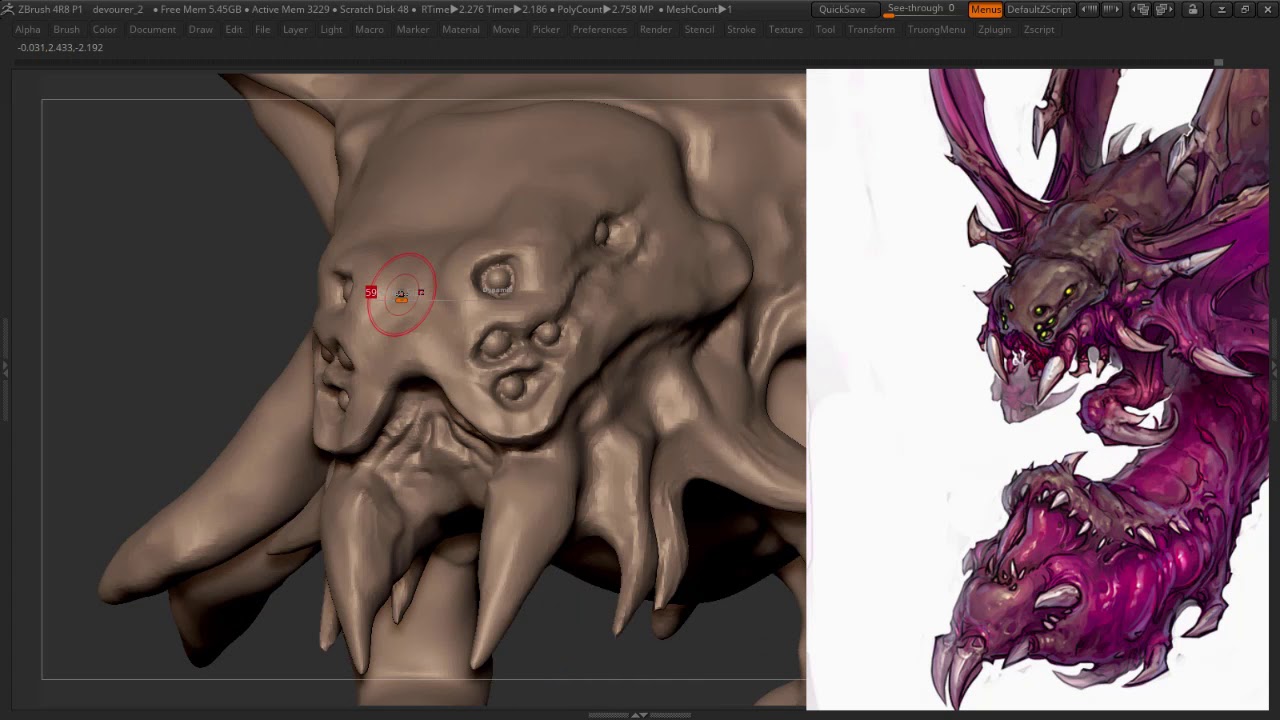This screenshot has width=1280, height=720.
Task: Open the Stencil menu
Action: point(699,29)
